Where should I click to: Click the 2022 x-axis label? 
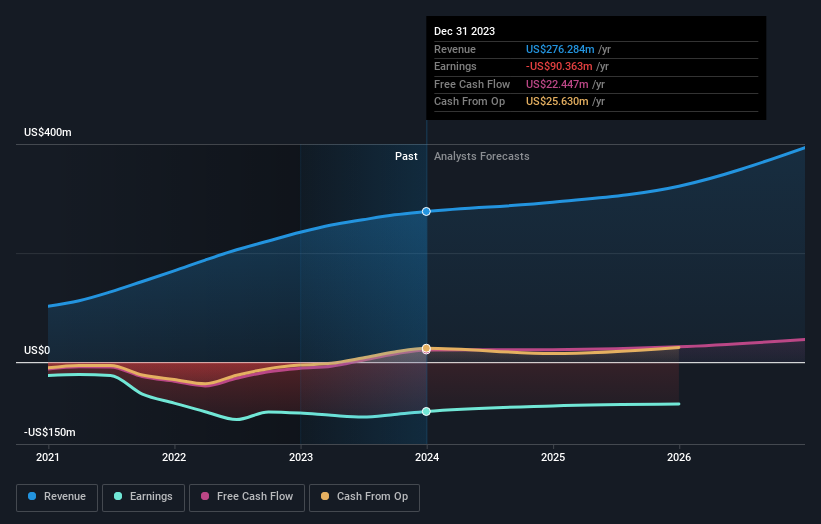(174, 458)
